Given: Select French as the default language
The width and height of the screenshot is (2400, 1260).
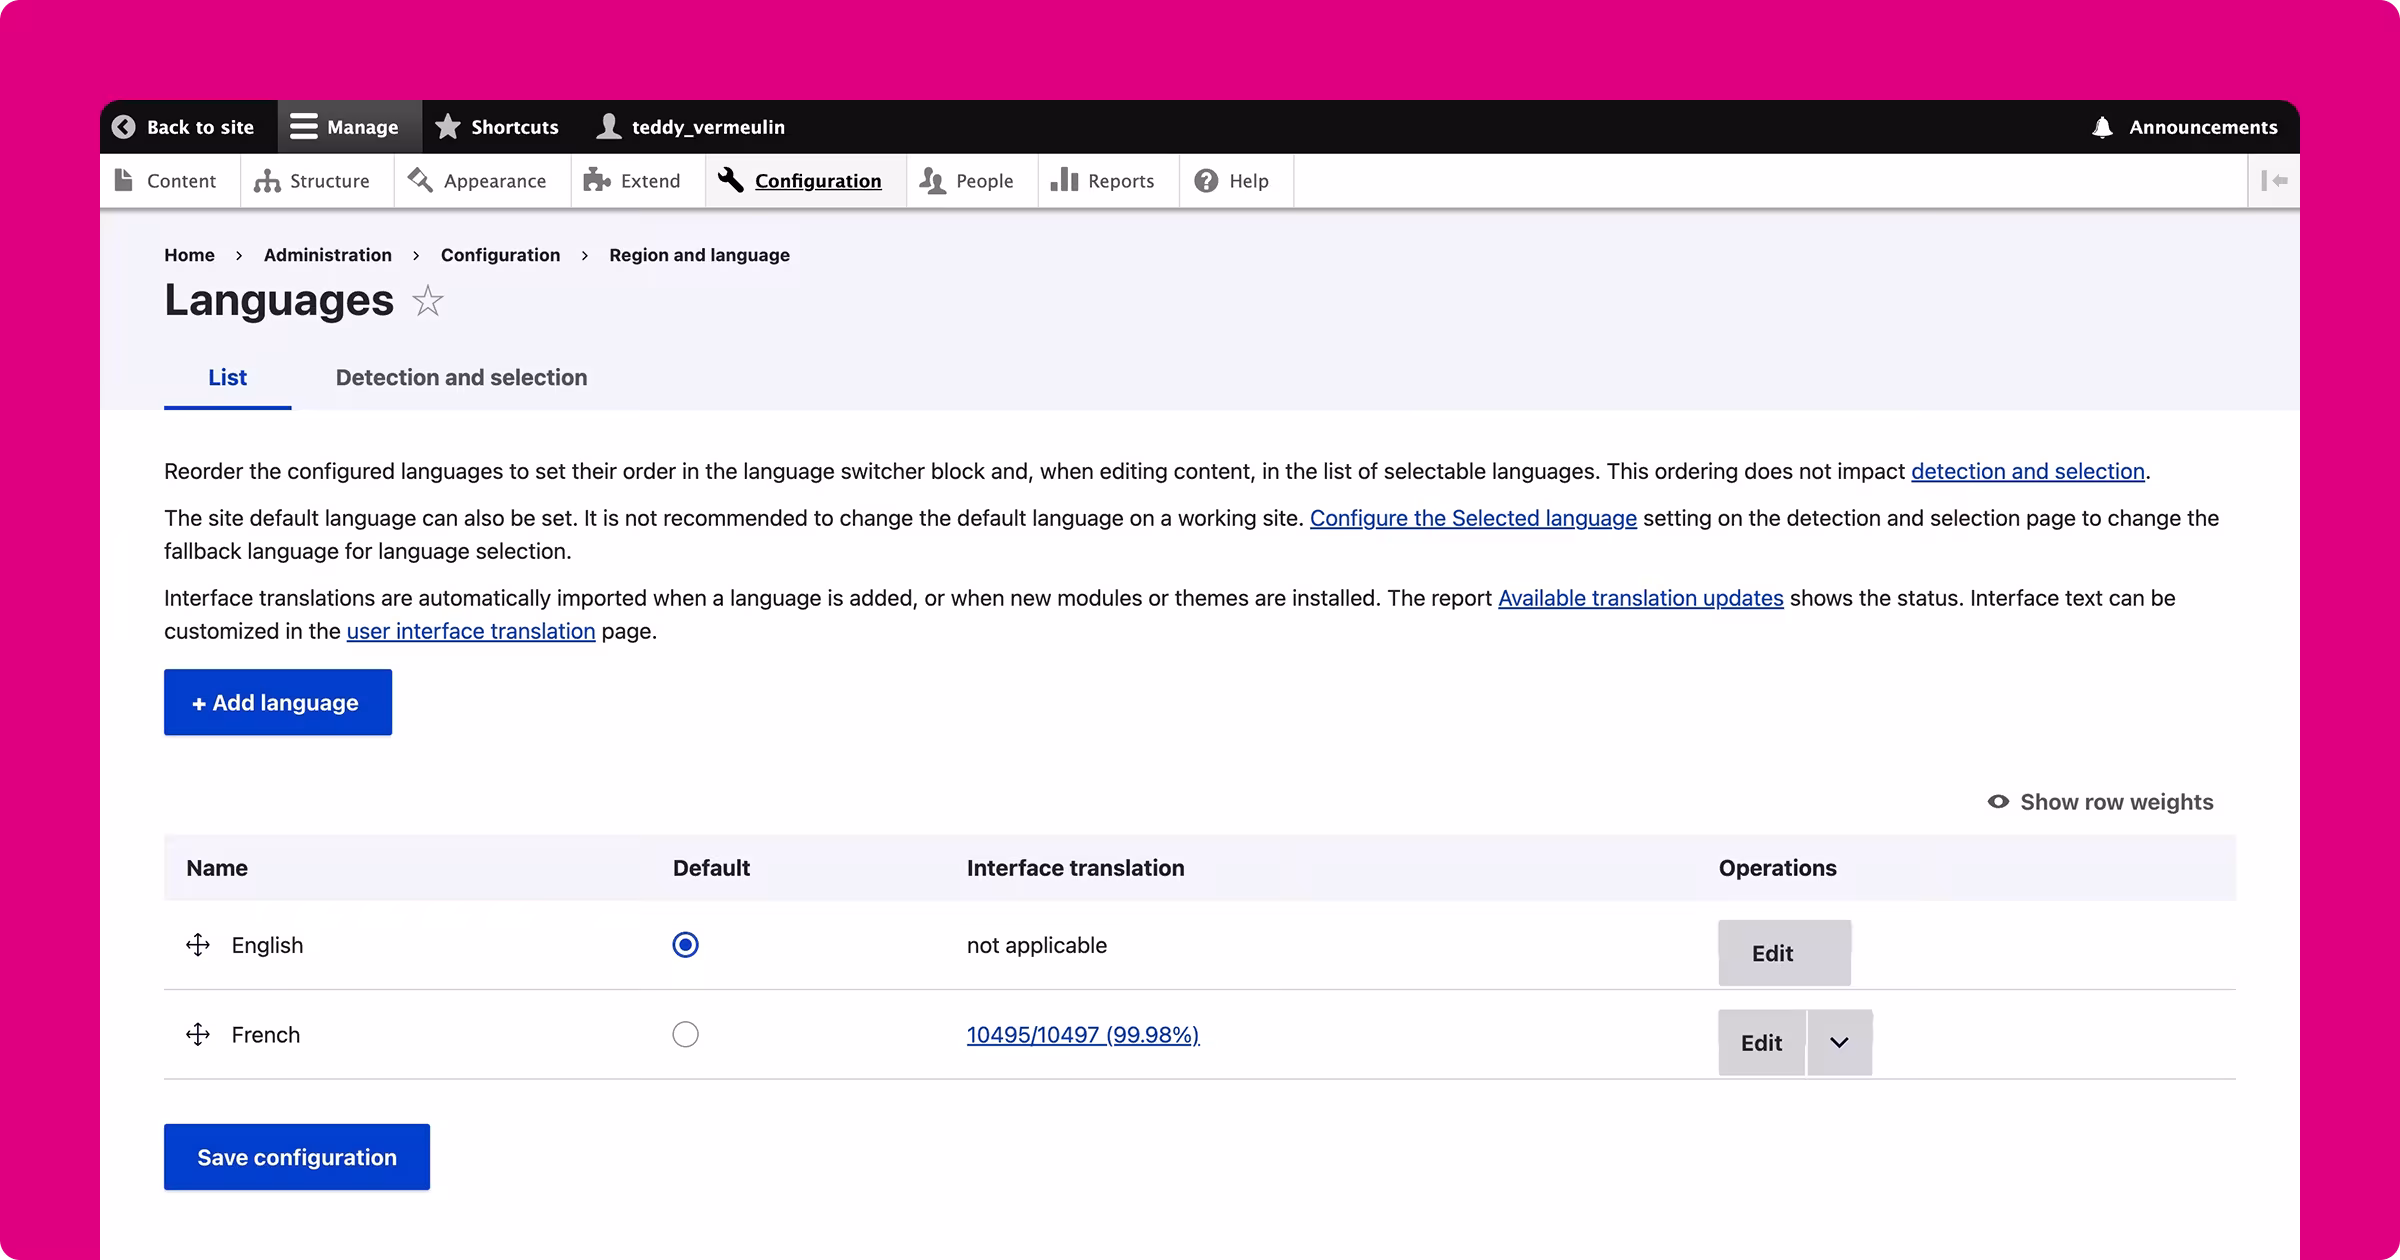Looking at the screenshot, I should point(685,1034).
